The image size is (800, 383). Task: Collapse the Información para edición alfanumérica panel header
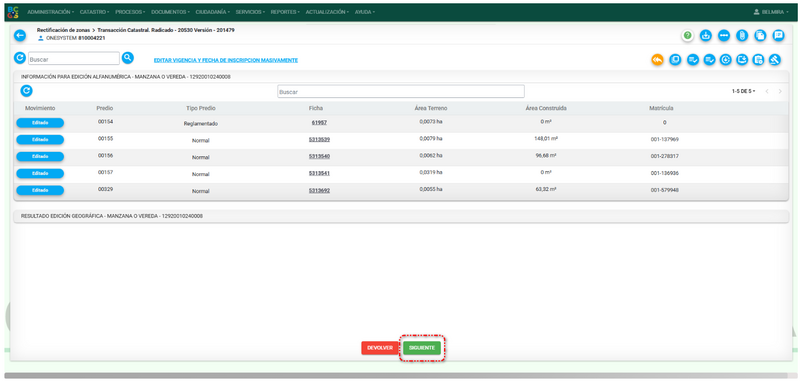pos(401,76)
